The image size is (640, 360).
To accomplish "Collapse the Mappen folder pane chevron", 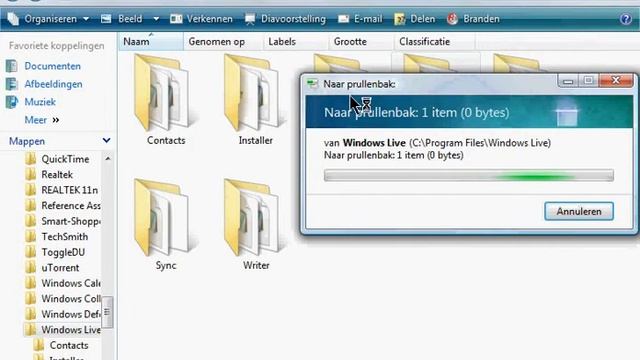I will click(107, 141).
